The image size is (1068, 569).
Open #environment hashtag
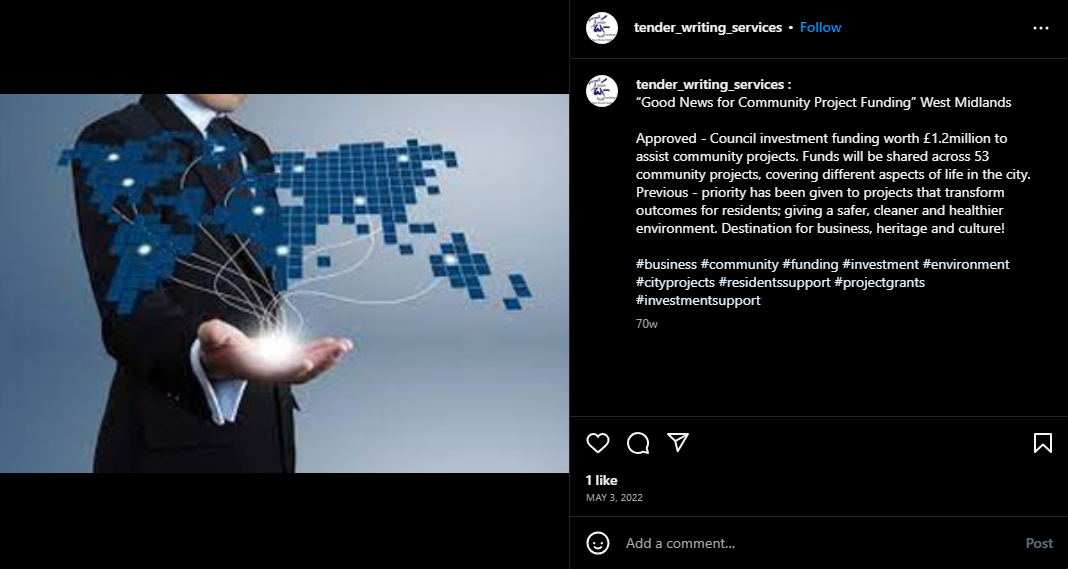click(966, 264)
